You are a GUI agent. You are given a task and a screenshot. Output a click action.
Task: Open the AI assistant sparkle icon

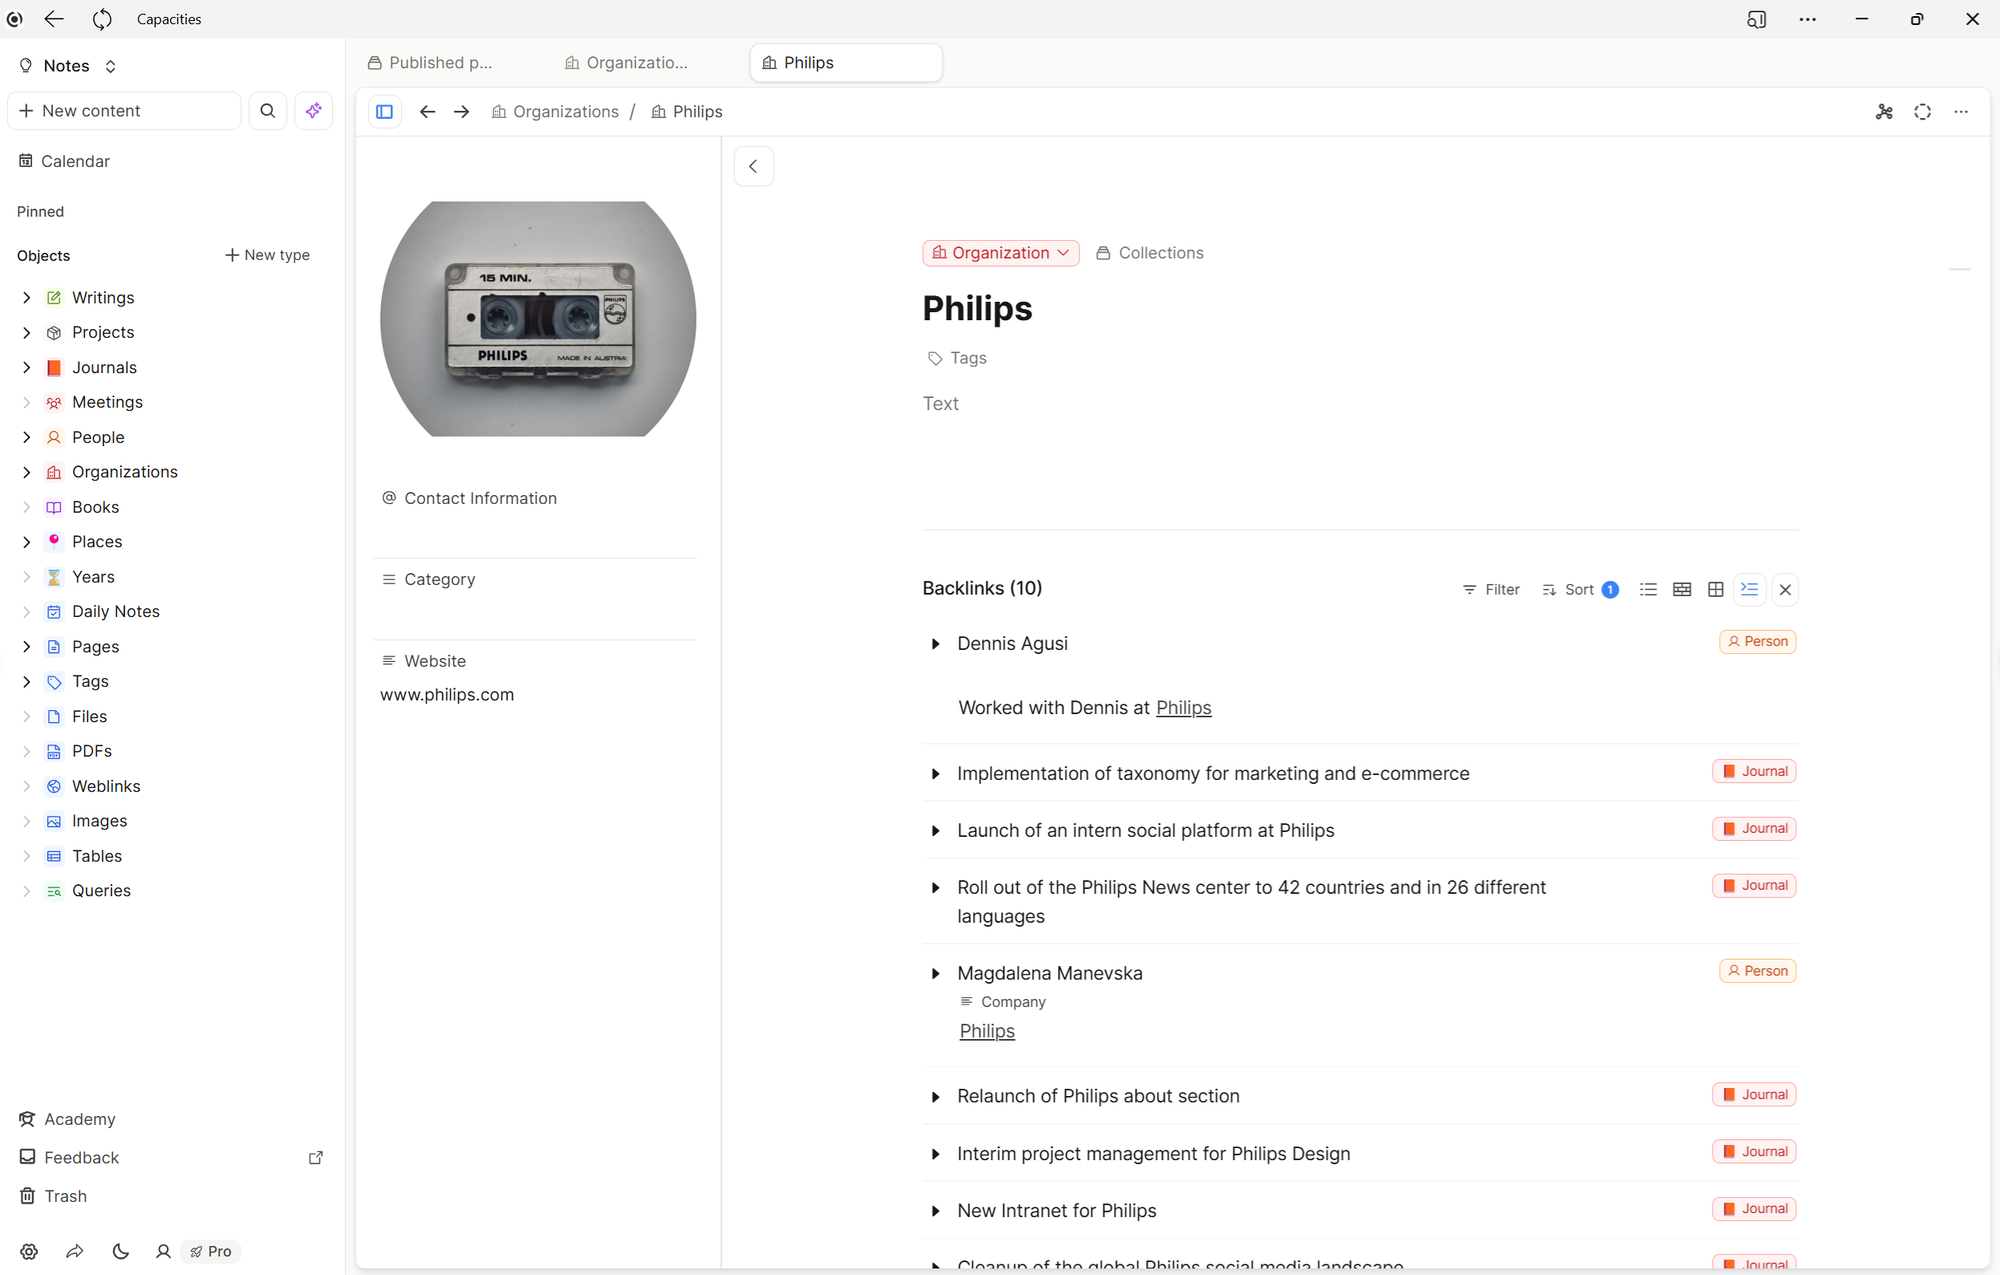pyautogui.click(x=314, y=111)
